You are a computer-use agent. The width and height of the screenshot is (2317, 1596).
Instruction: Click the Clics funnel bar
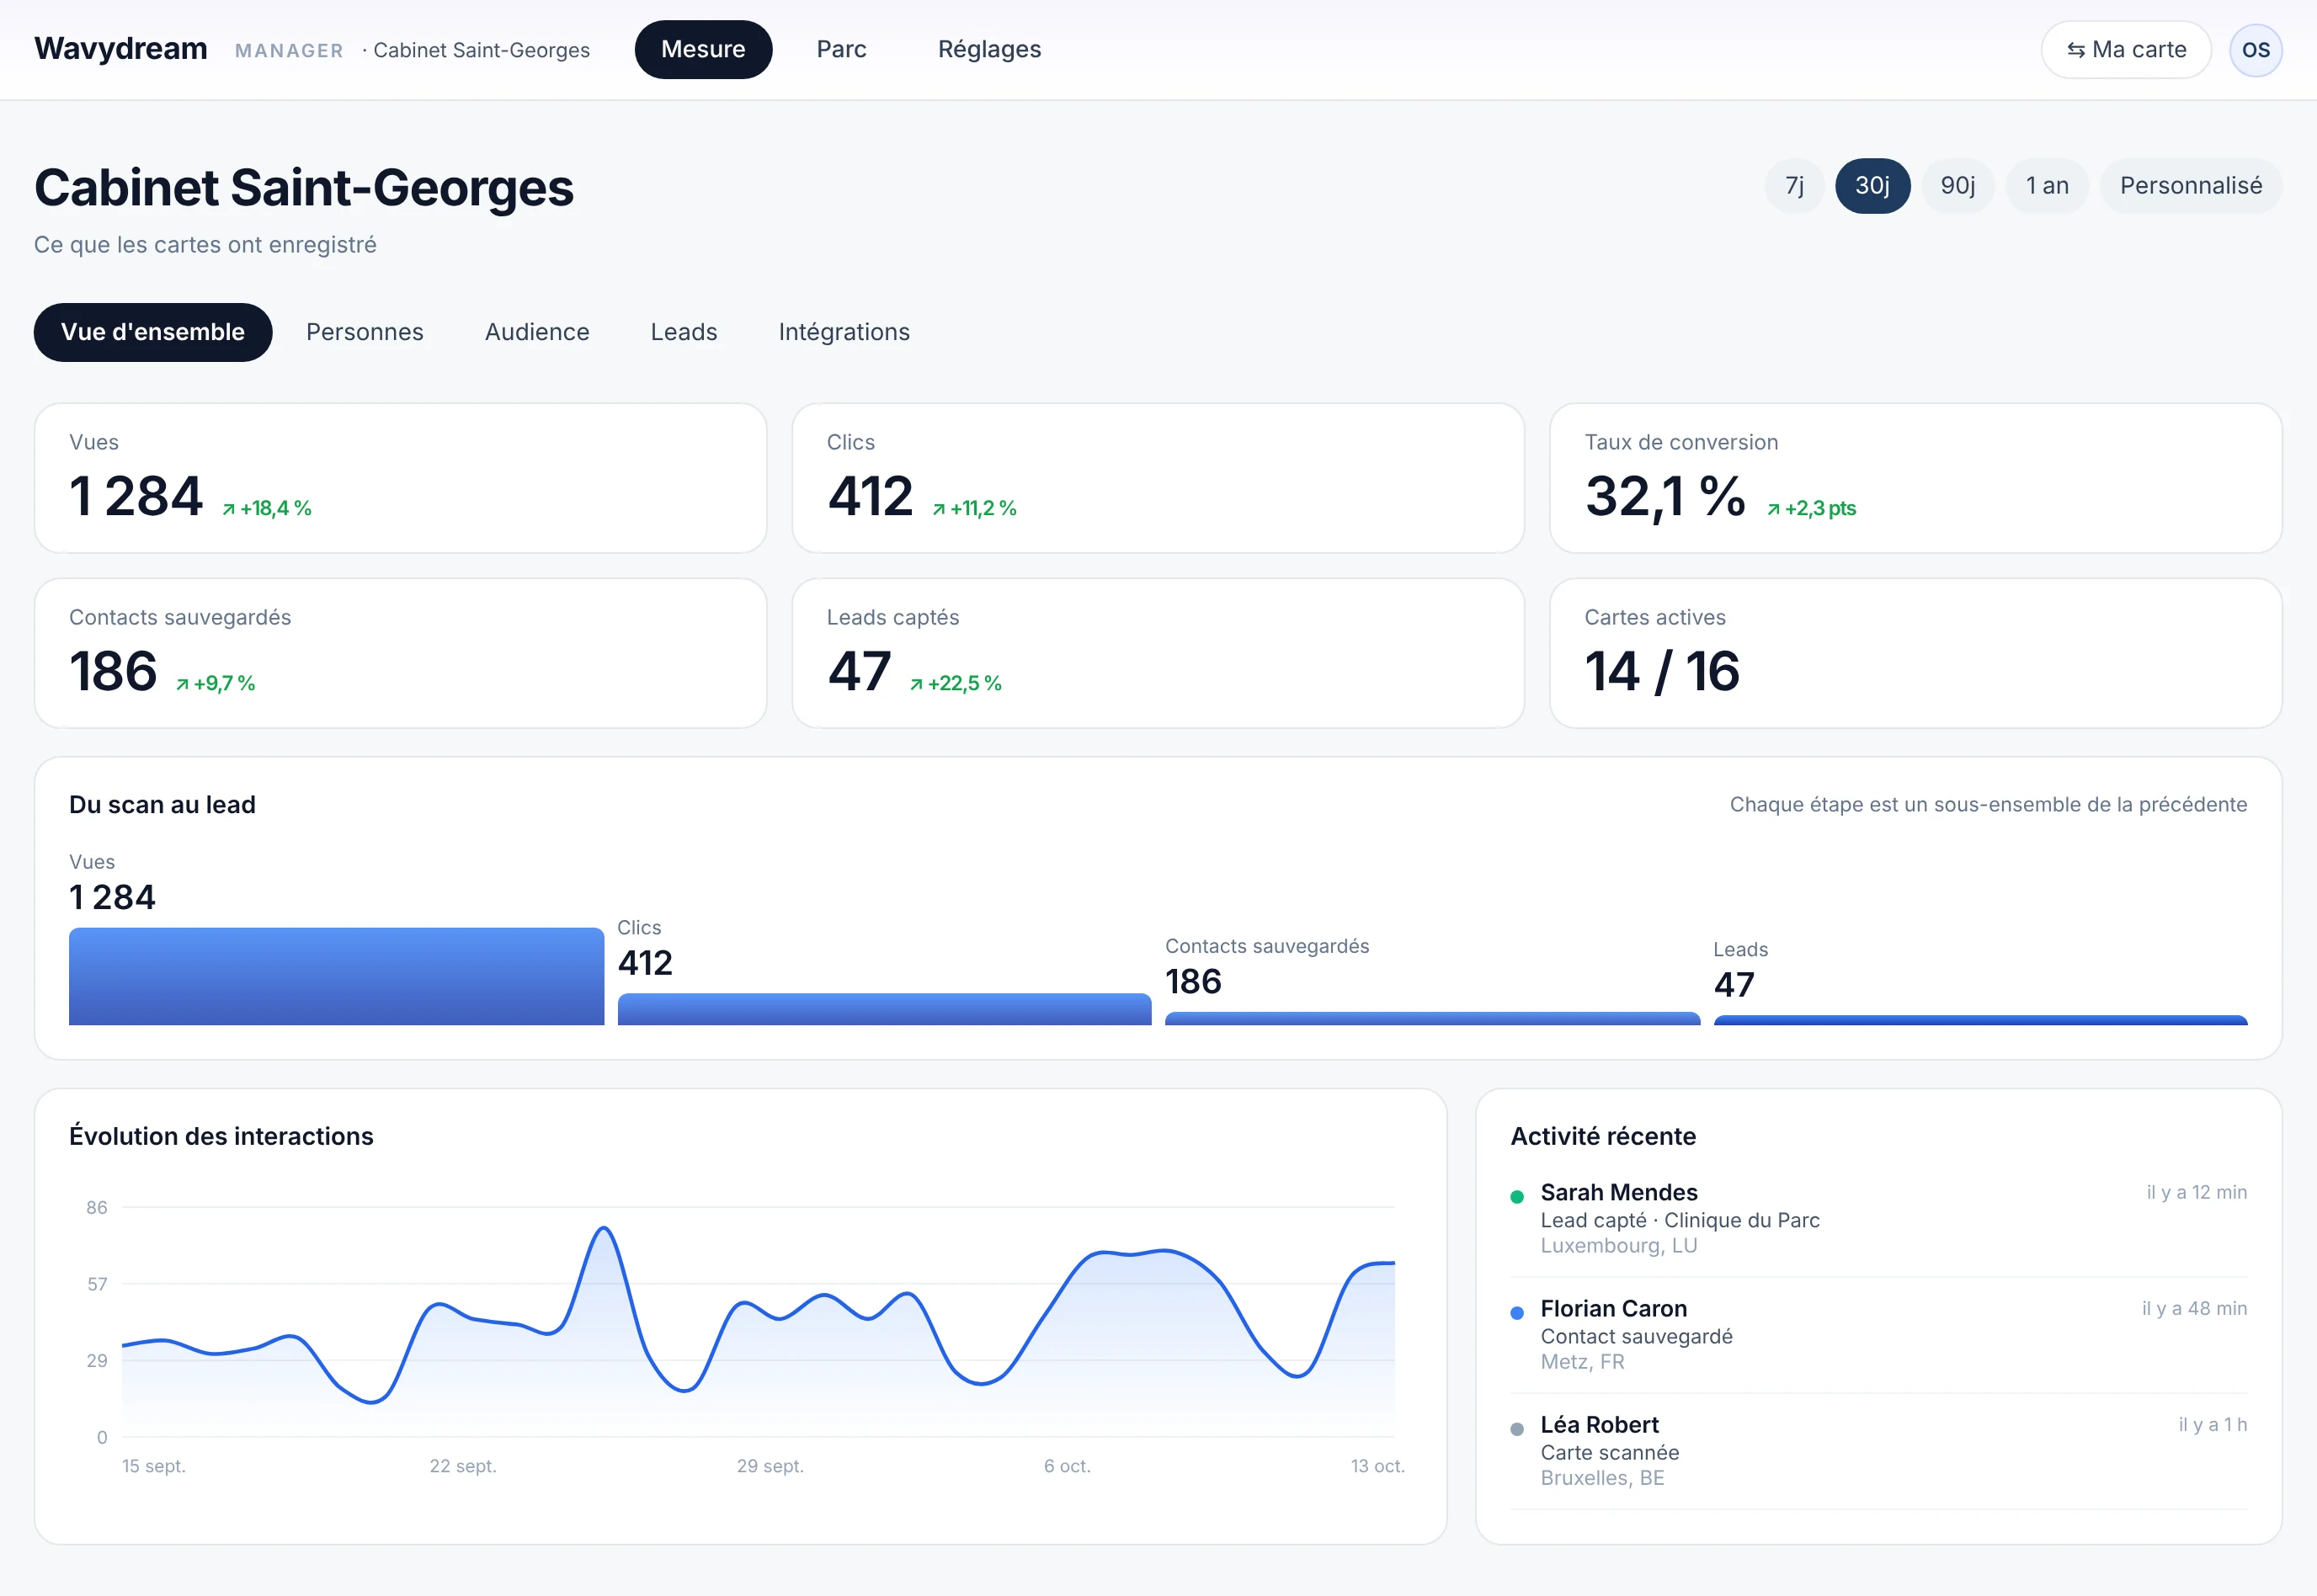point(884,1009)
